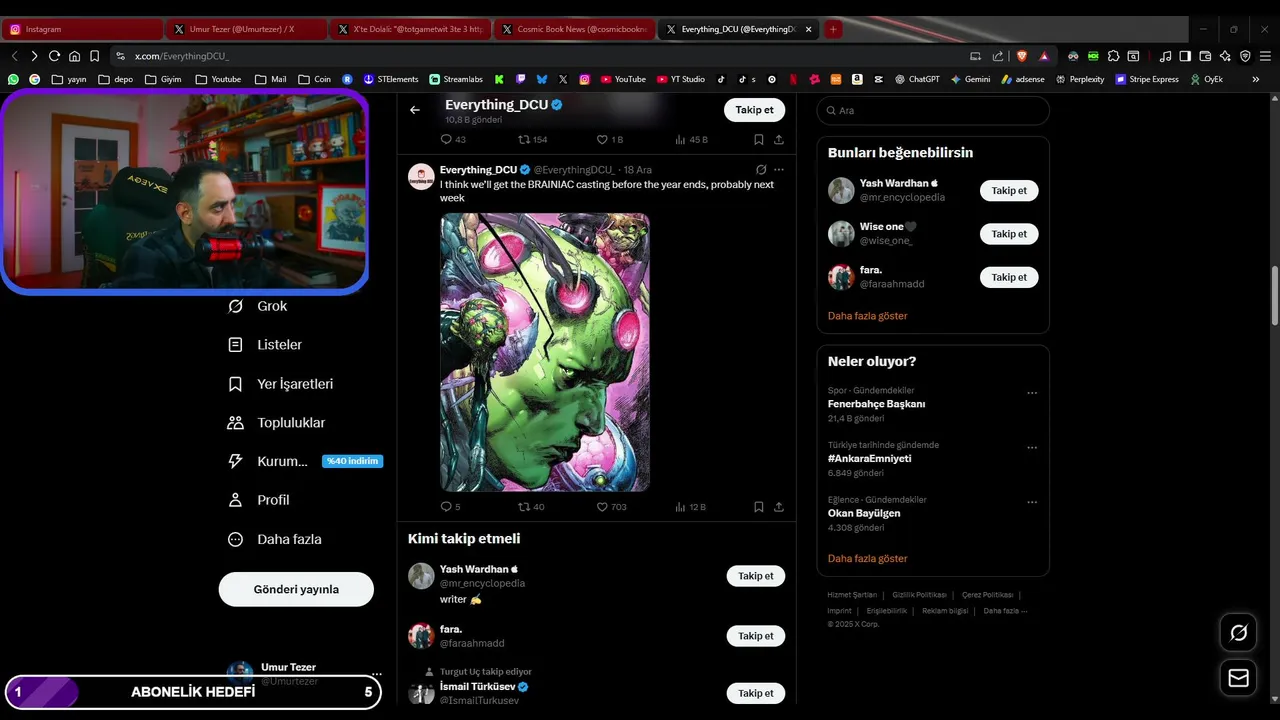Open the WhatsApp bookmark icon
The width and height of the screenshot is (1280, 720).
point(13,79)
